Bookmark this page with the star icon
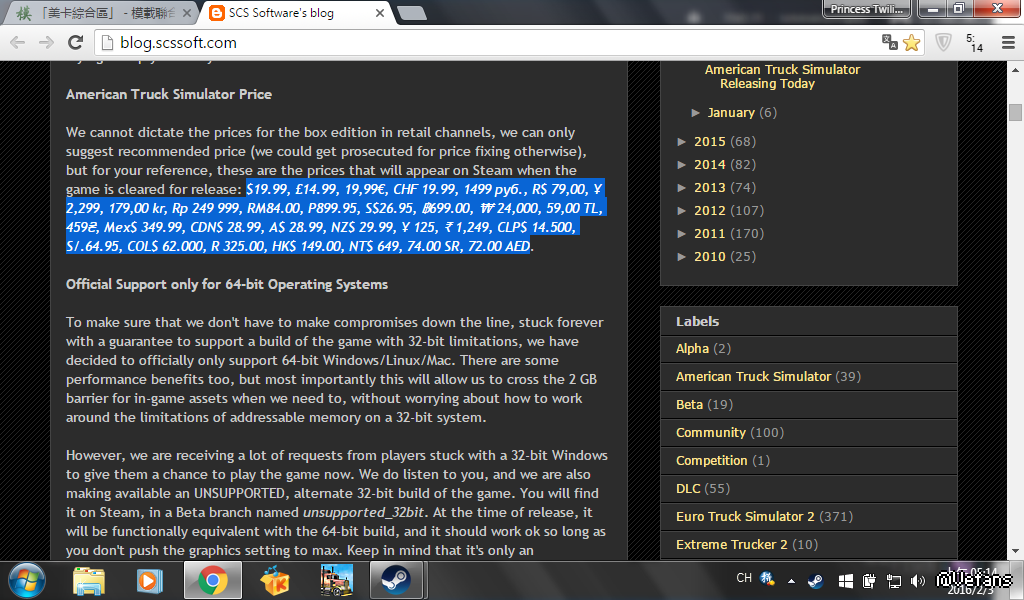The image size is (1024, 600). click(911, 42)
